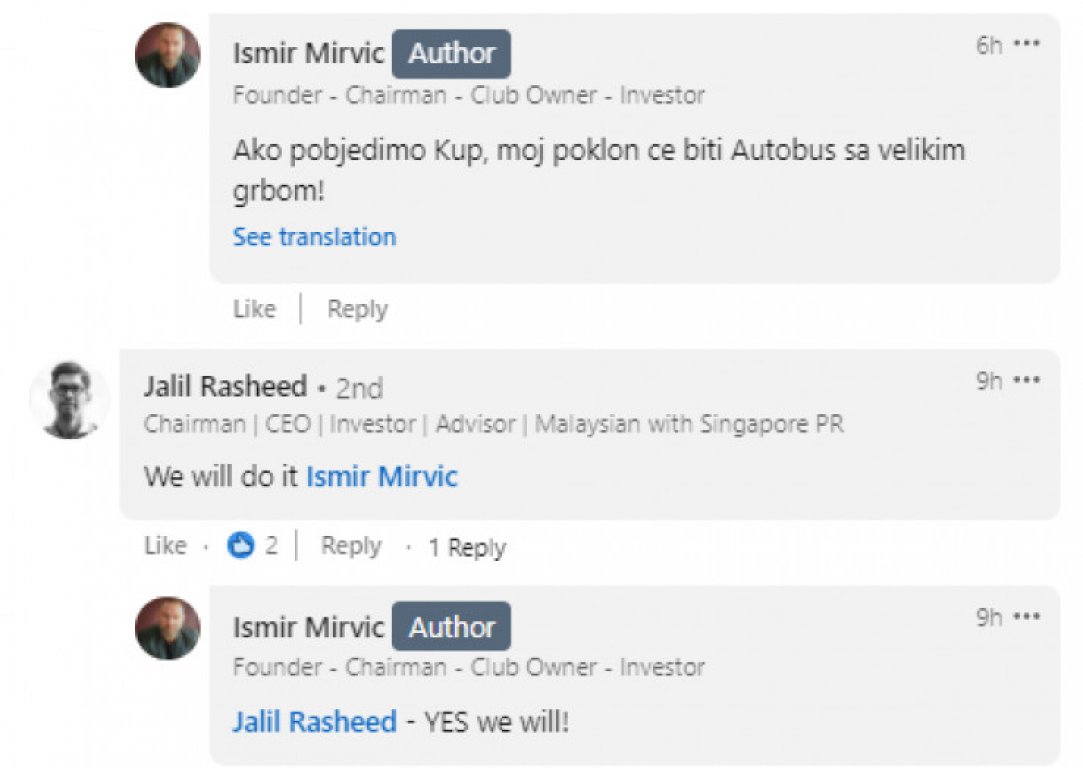
Task: Click See translation under the Autobus comment
Action: 314,237
